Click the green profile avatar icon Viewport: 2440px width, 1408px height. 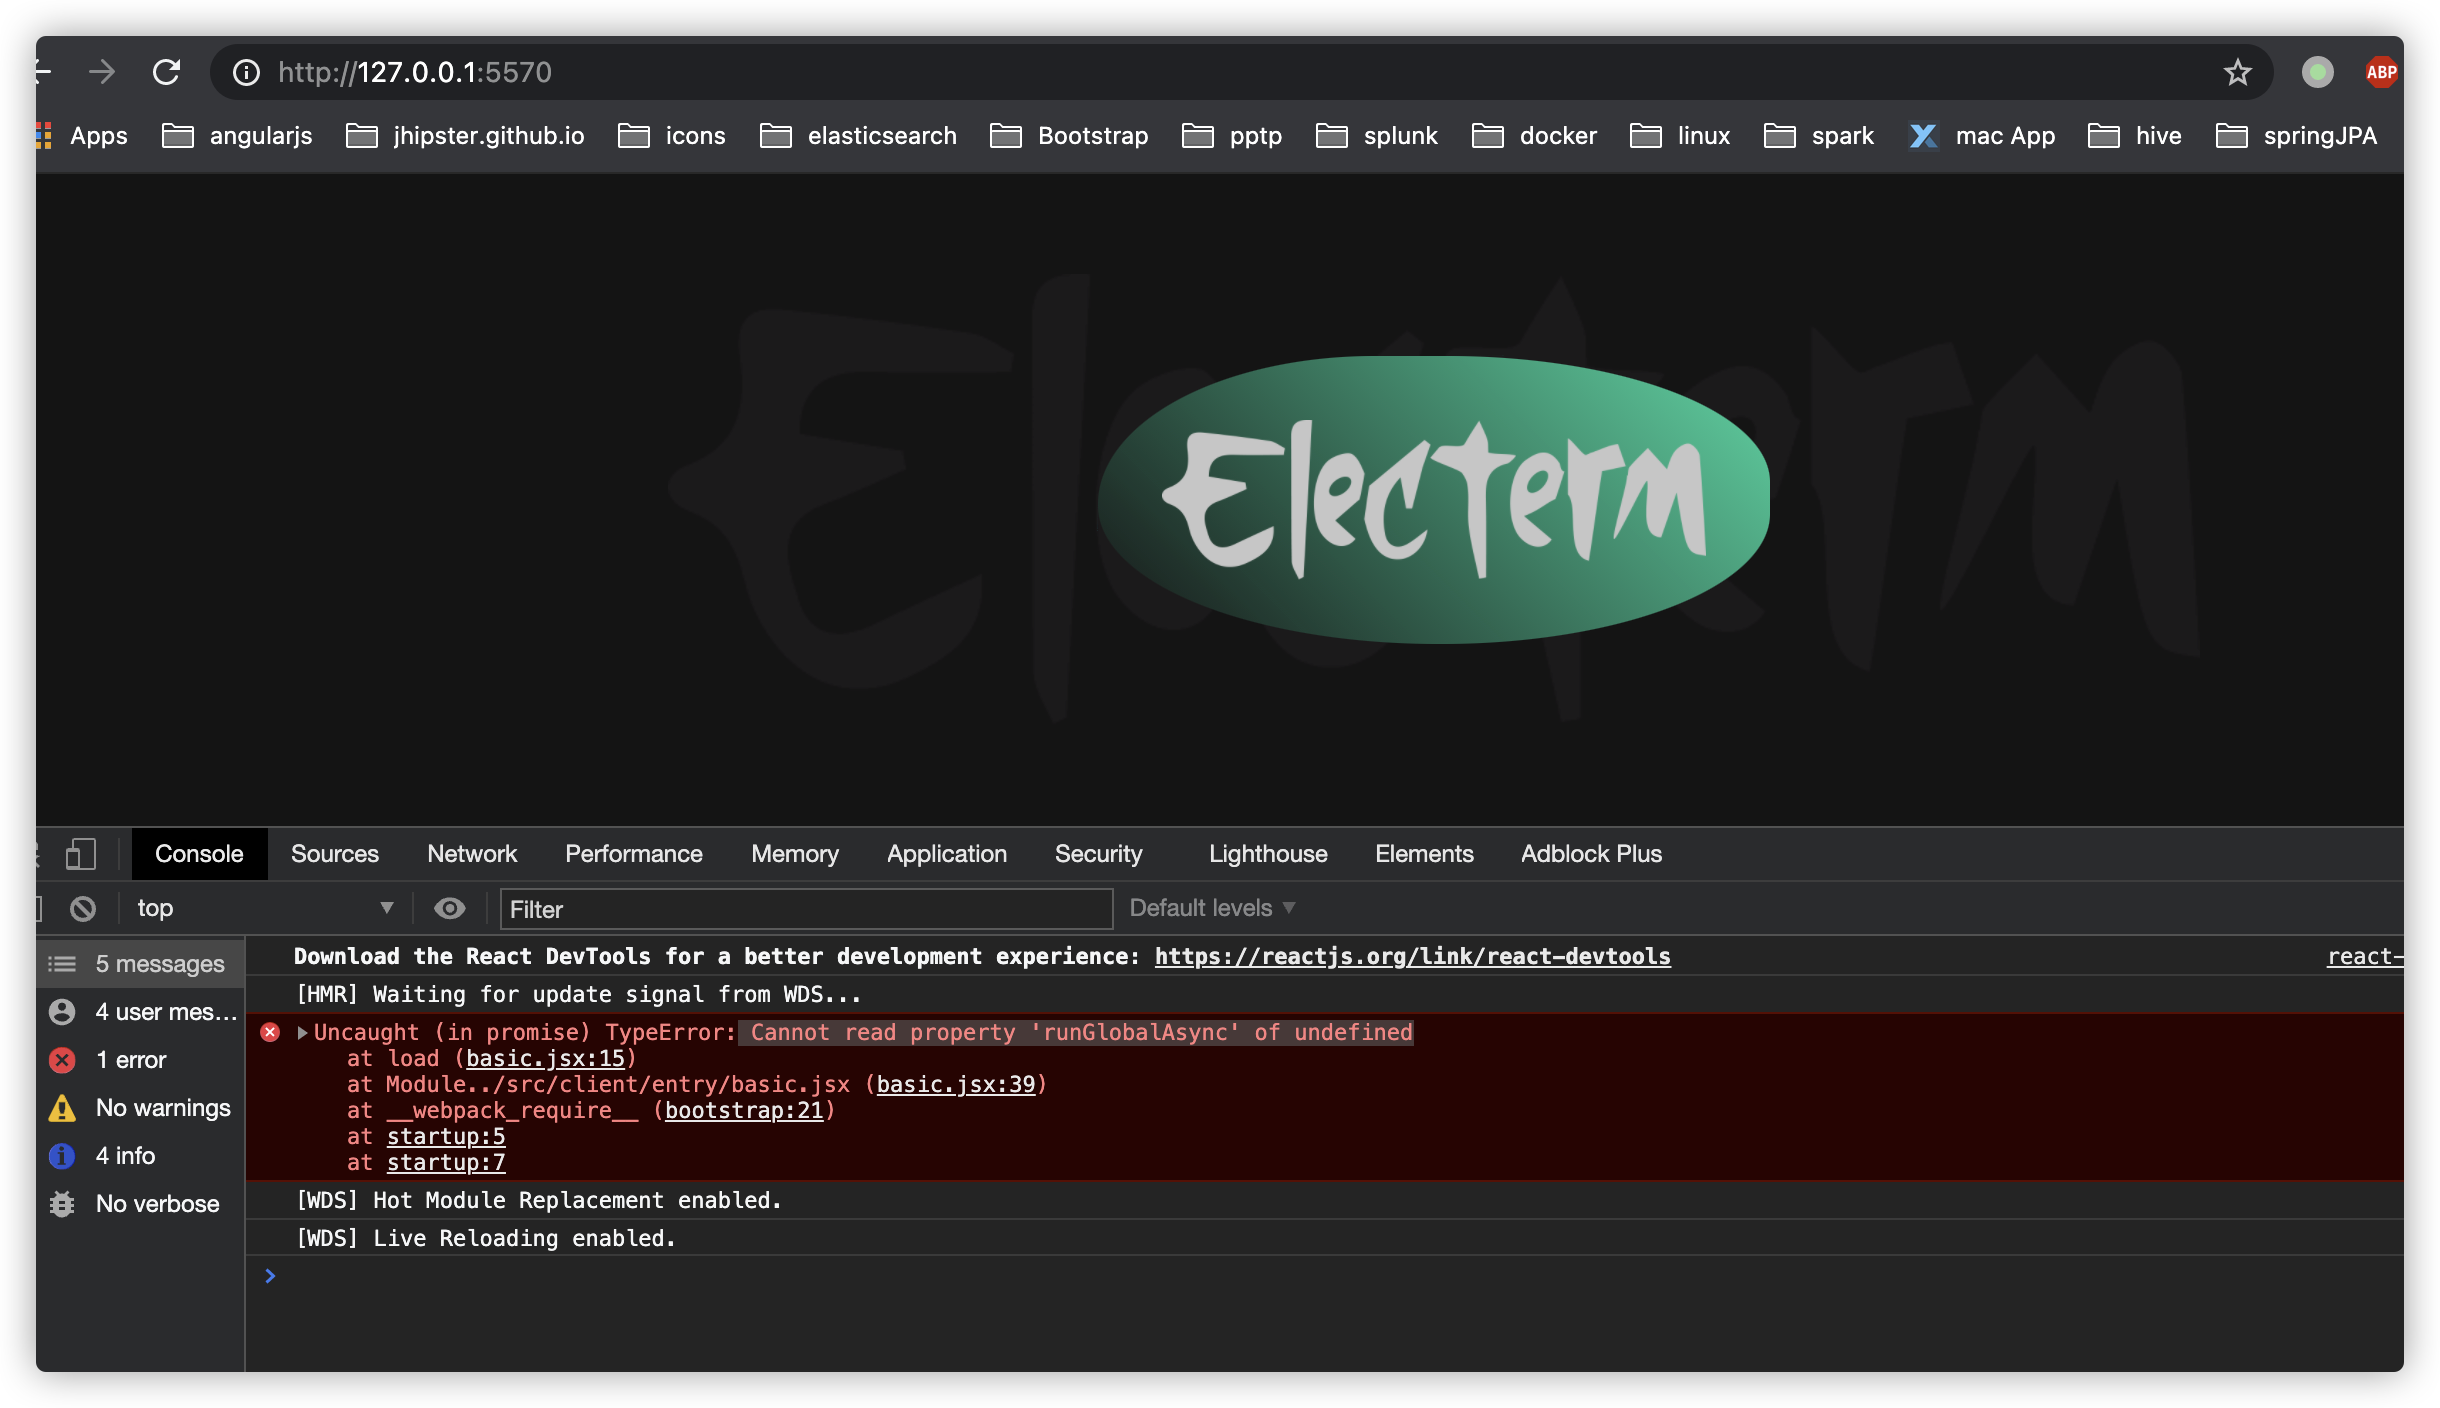(x=2317, y=72)
